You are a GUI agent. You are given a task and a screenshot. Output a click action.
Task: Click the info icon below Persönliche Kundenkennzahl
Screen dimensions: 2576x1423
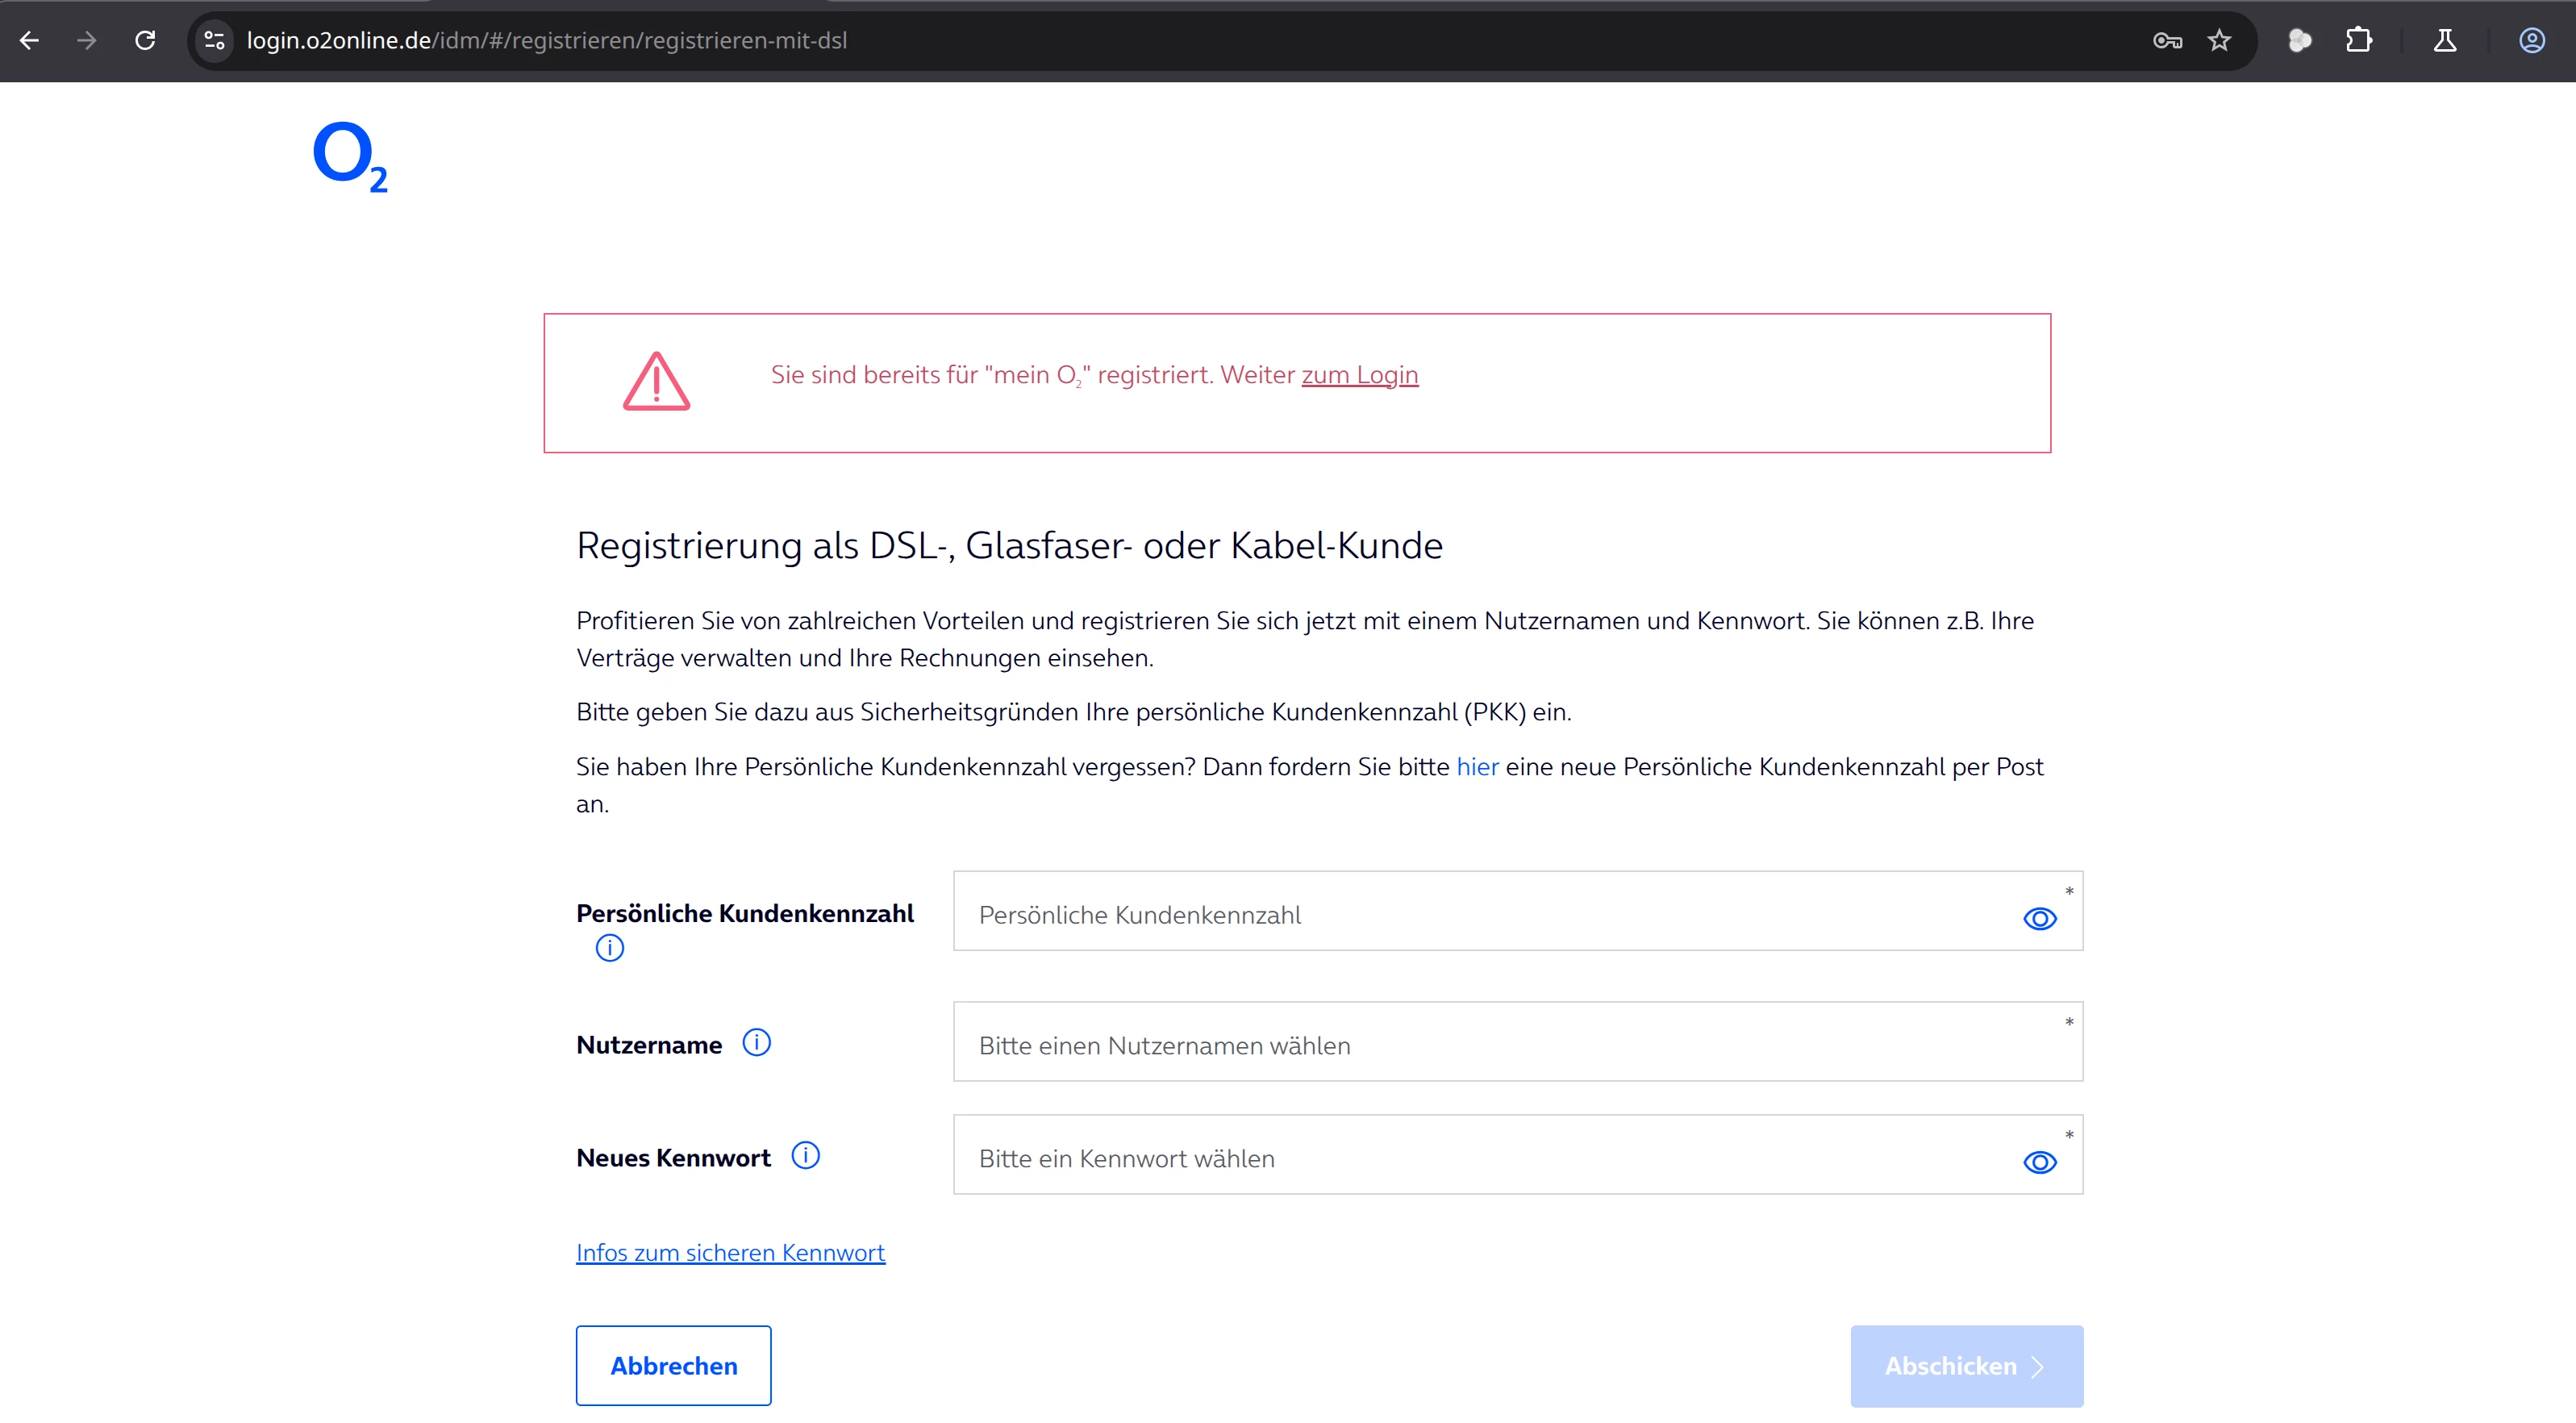[609, 947]
